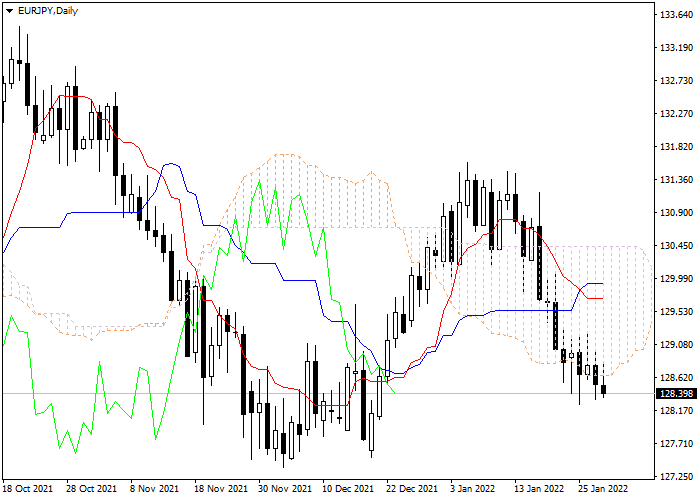Screen dimensions: 700x500
Task: Open the chart dropdown triangle beside EURJPY
Action: [9, 11]
